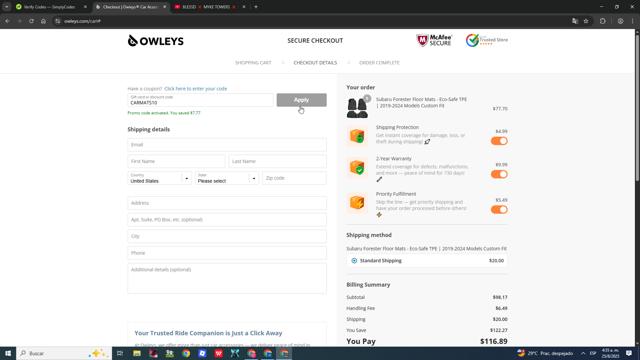Image resolution: width=640 pixels, height=360 pixels.
Task: Select the Standard Shipping radio option
Action: (x=354, y=260)
